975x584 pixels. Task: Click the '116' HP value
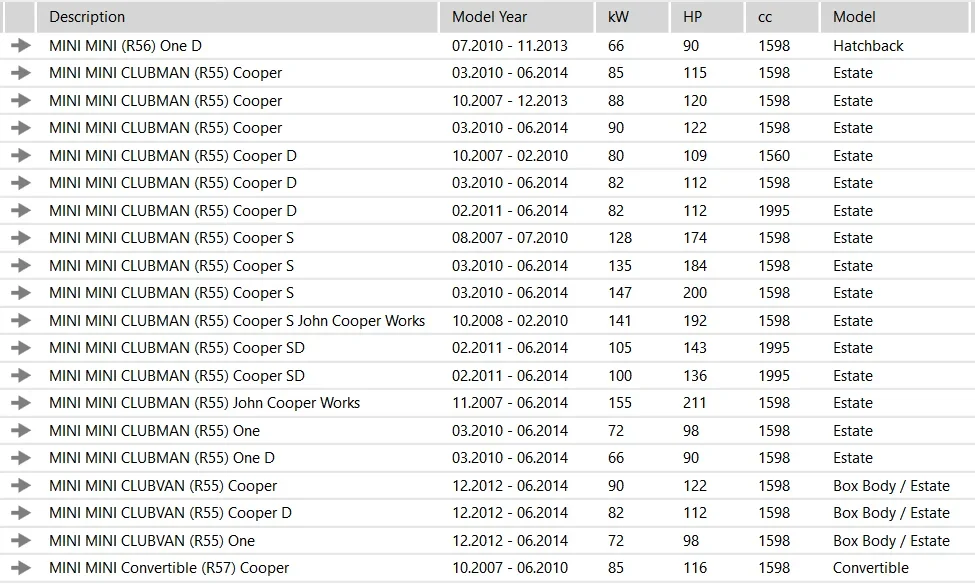point(695,568)
